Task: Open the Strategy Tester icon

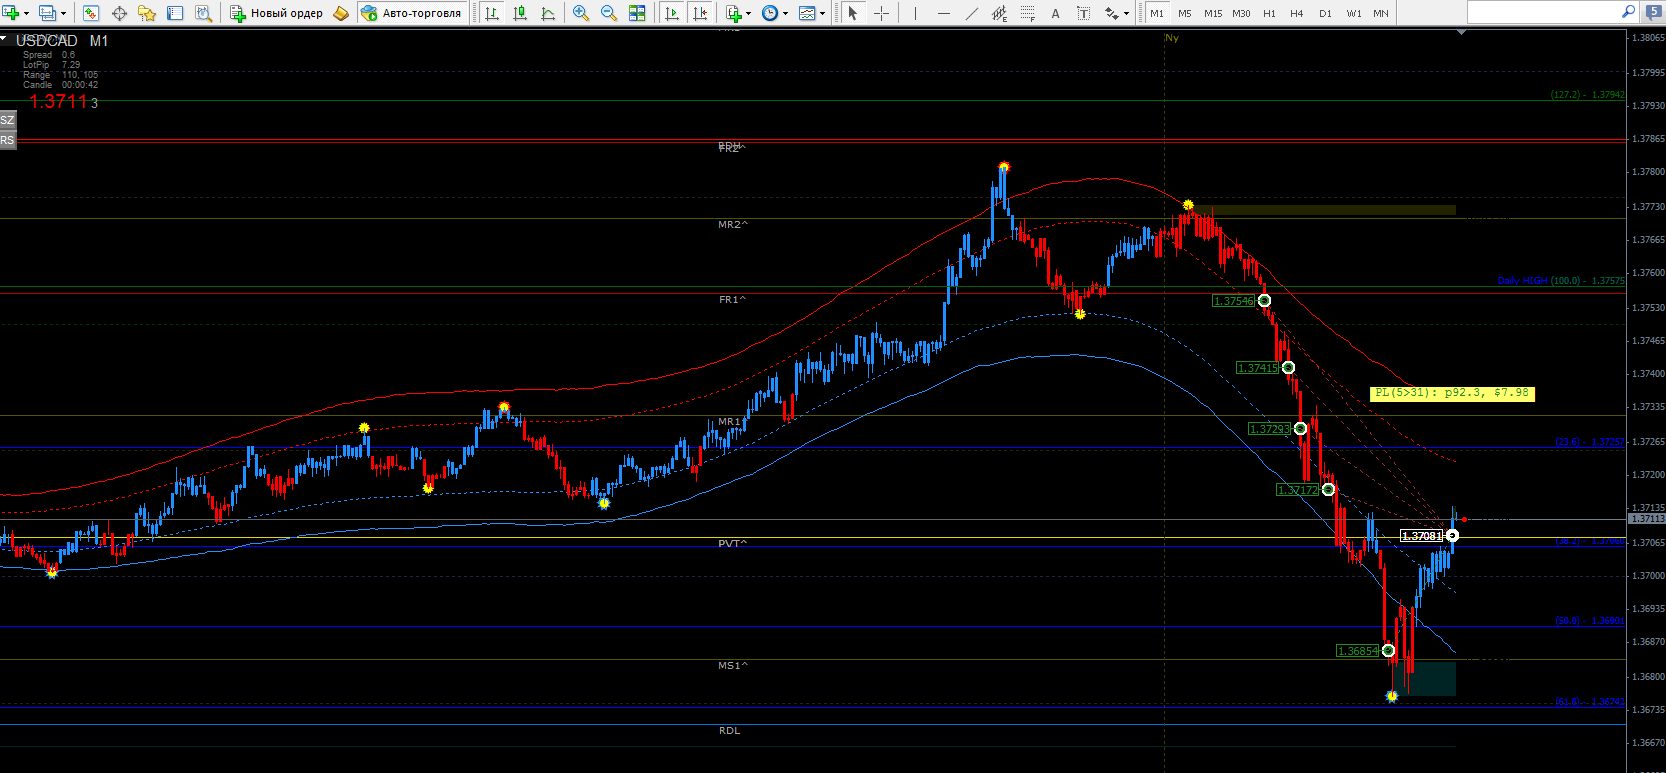Action: 203,13
